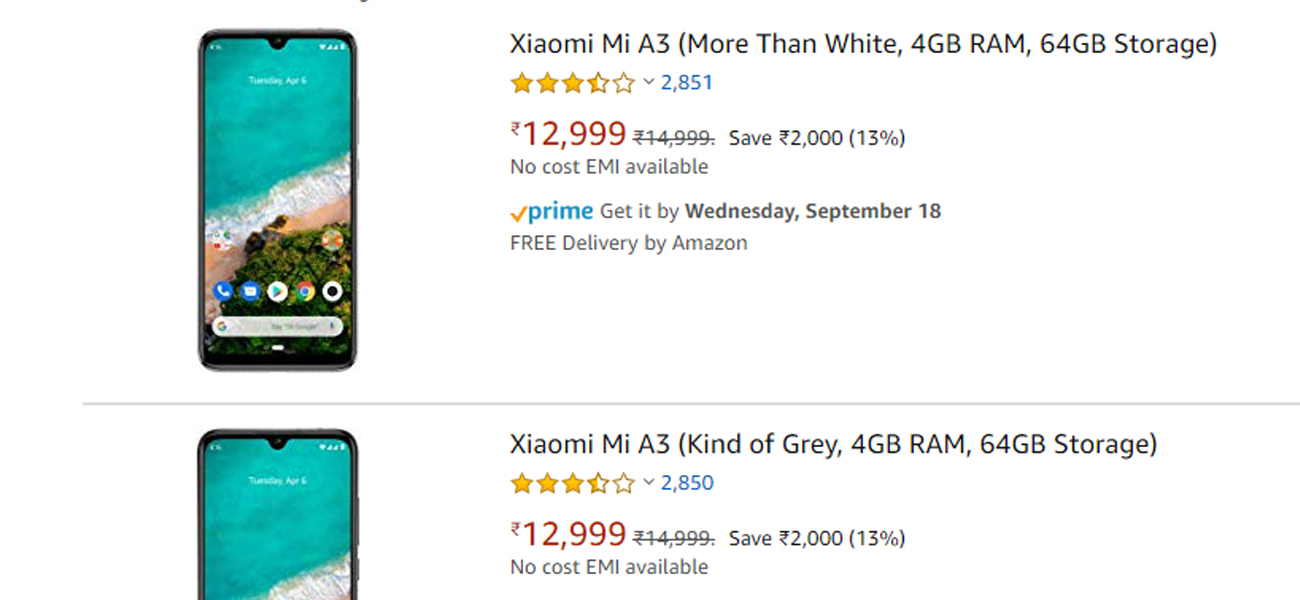
Task: Click the White Mi A3 phone thumbnail
Action: point(277,200)
